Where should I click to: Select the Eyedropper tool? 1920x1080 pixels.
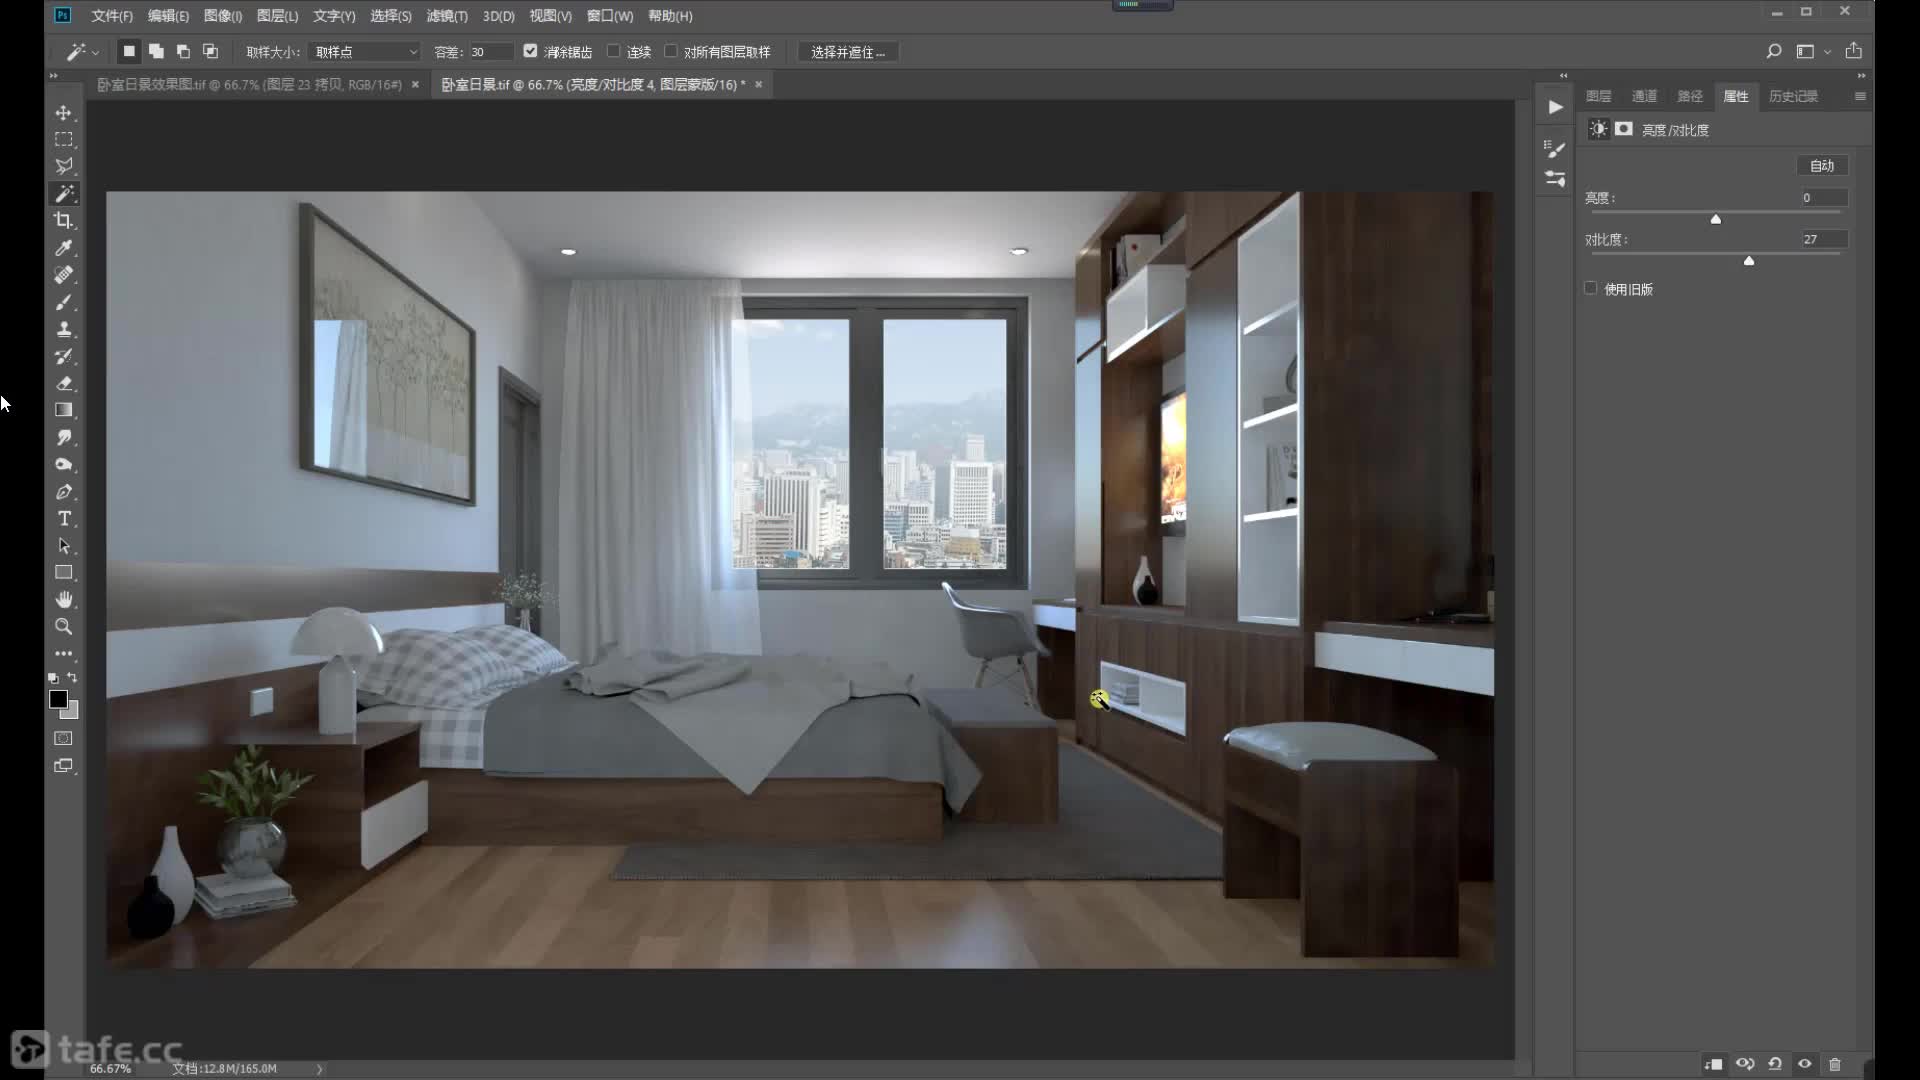[x=63, y=248]
